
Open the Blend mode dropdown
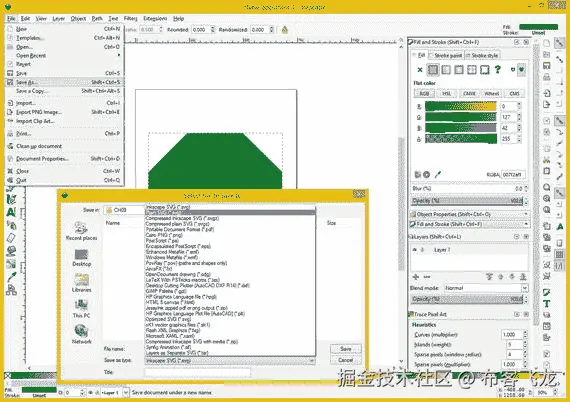(x=486, y=288)
